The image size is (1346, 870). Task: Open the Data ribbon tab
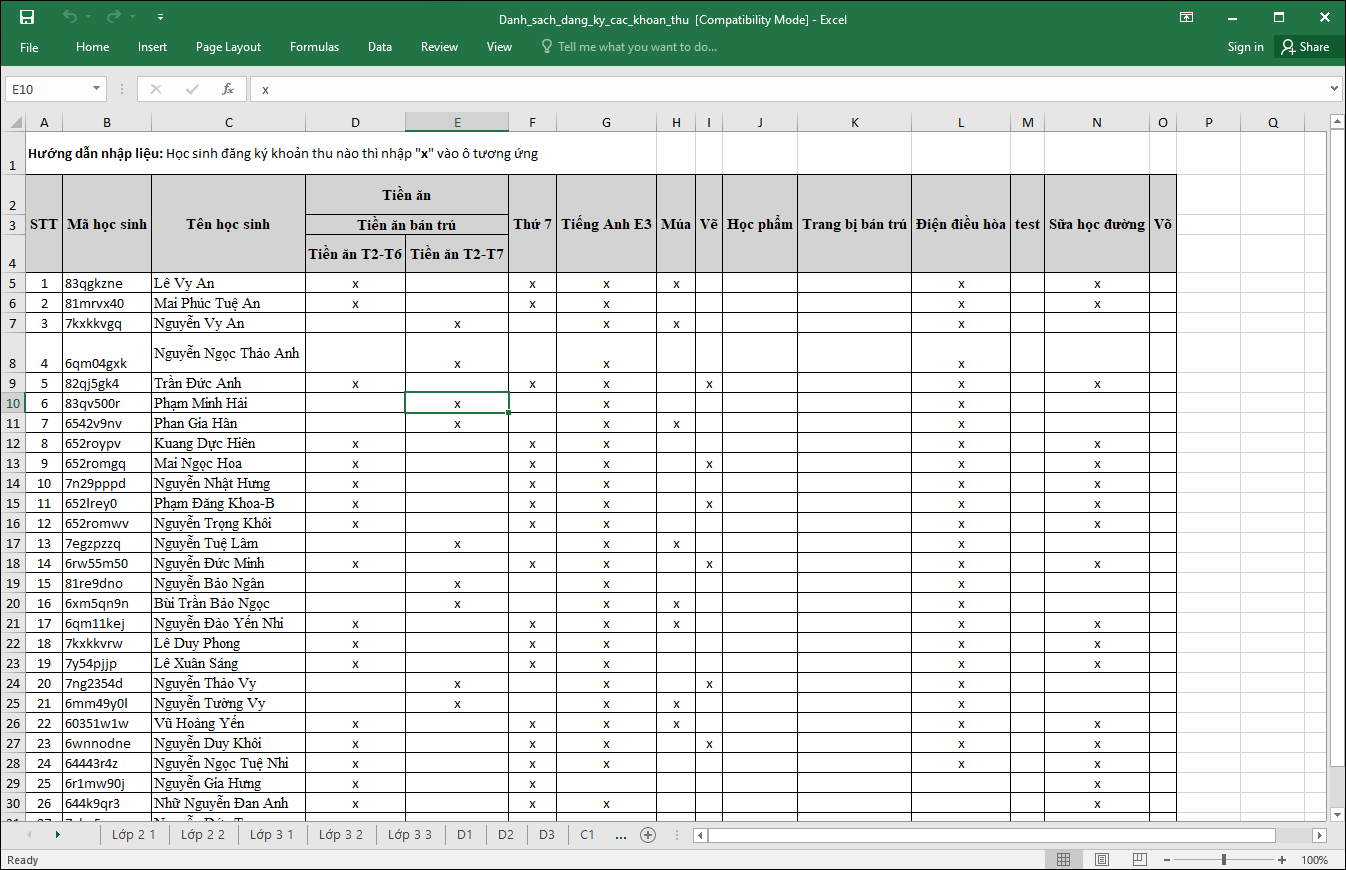(380, 47)
